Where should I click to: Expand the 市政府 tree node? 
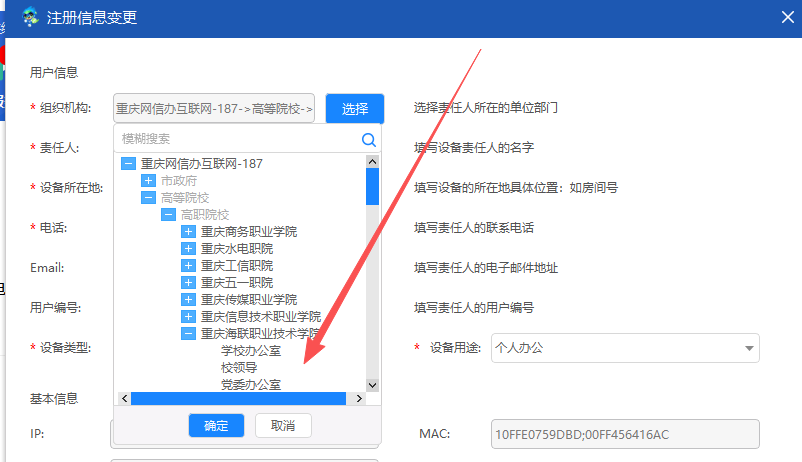click(148, 181)
